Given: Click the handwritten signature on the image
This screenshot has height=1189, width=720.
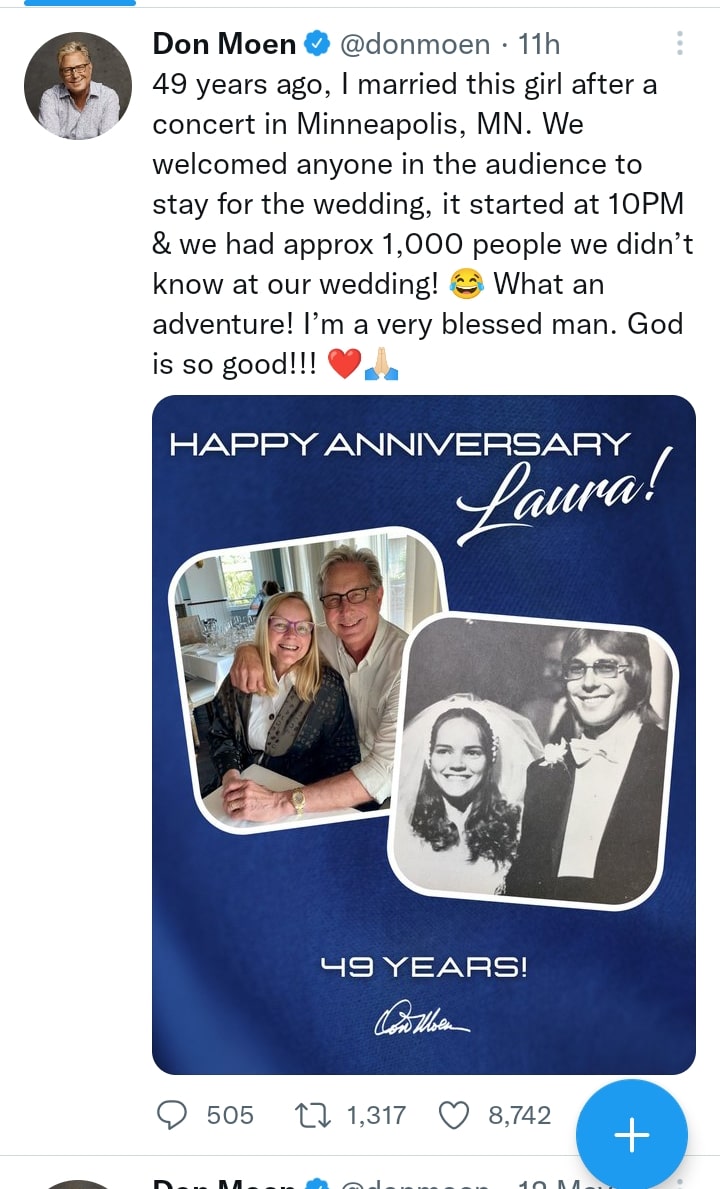Looking at the screenshot, I should (x=421, y=1021).
